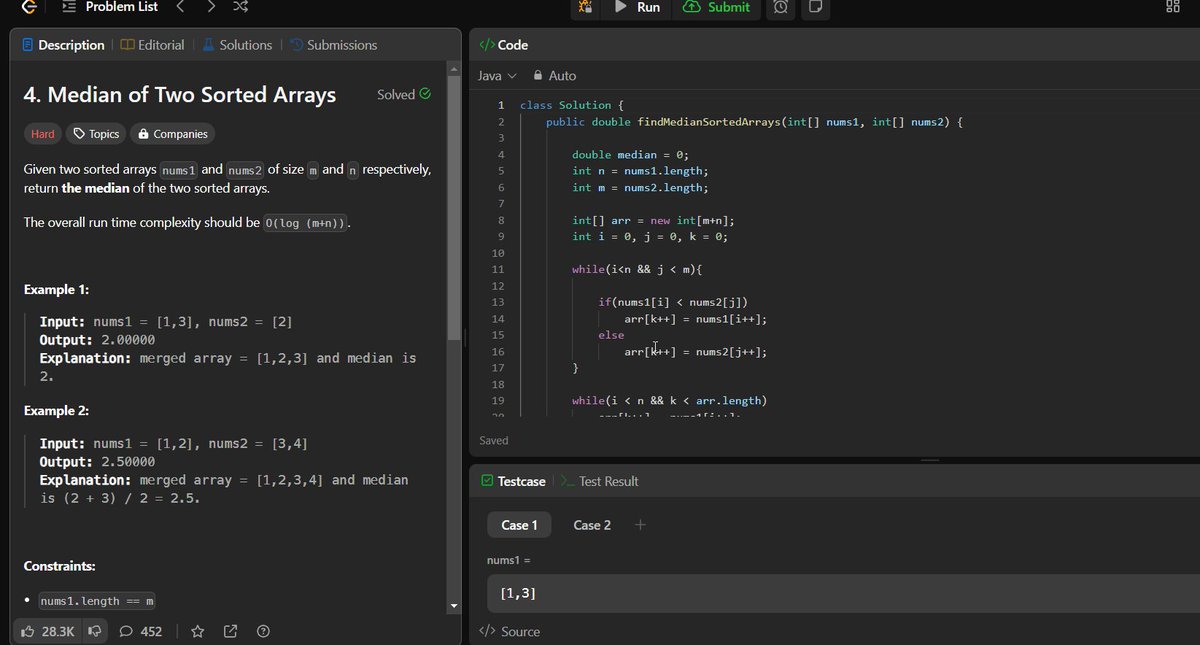Viewport: 1200px width, 645px height.
Task: Like the problem thumbs-up 28.3K
Action: pos(48,631)
